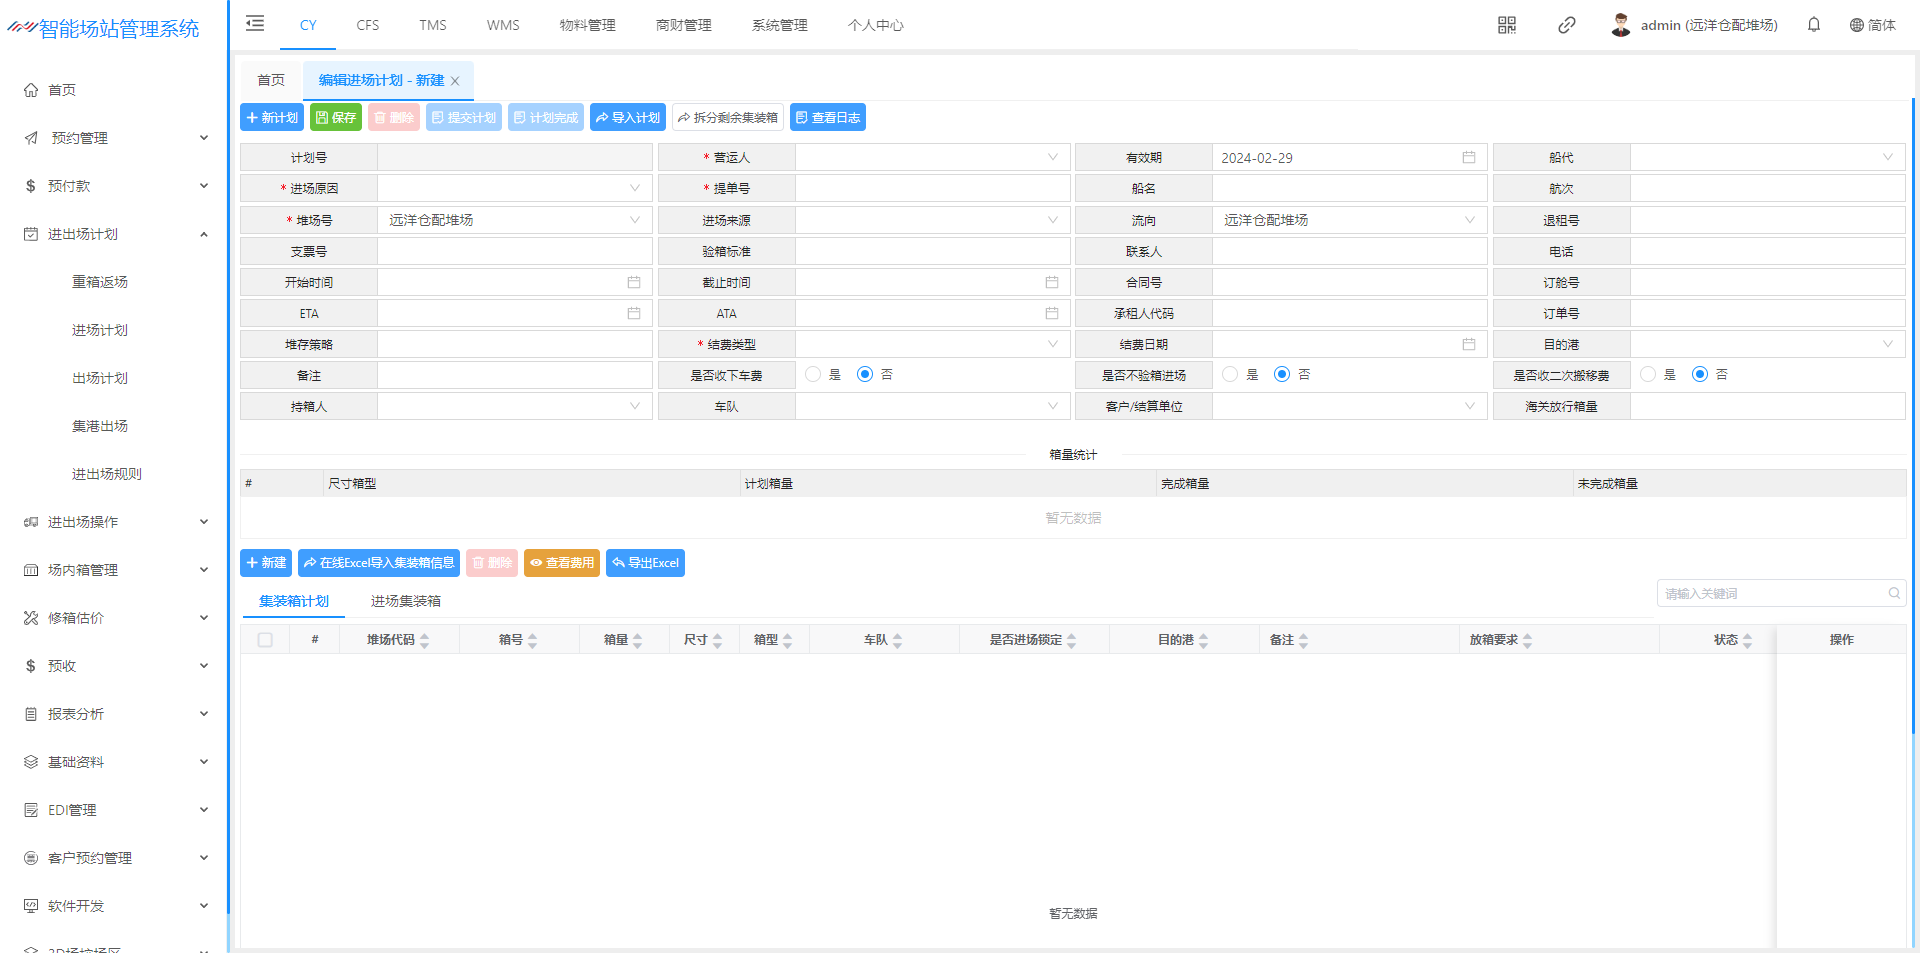
Task: Open the QR code icon in header
Action: [x=1506, y=25]
